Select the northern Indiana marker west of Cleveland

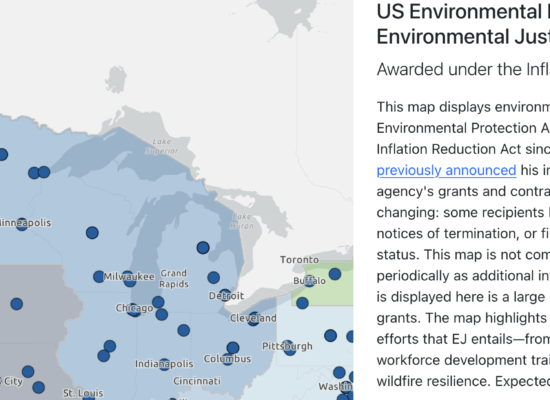point(183,330)
